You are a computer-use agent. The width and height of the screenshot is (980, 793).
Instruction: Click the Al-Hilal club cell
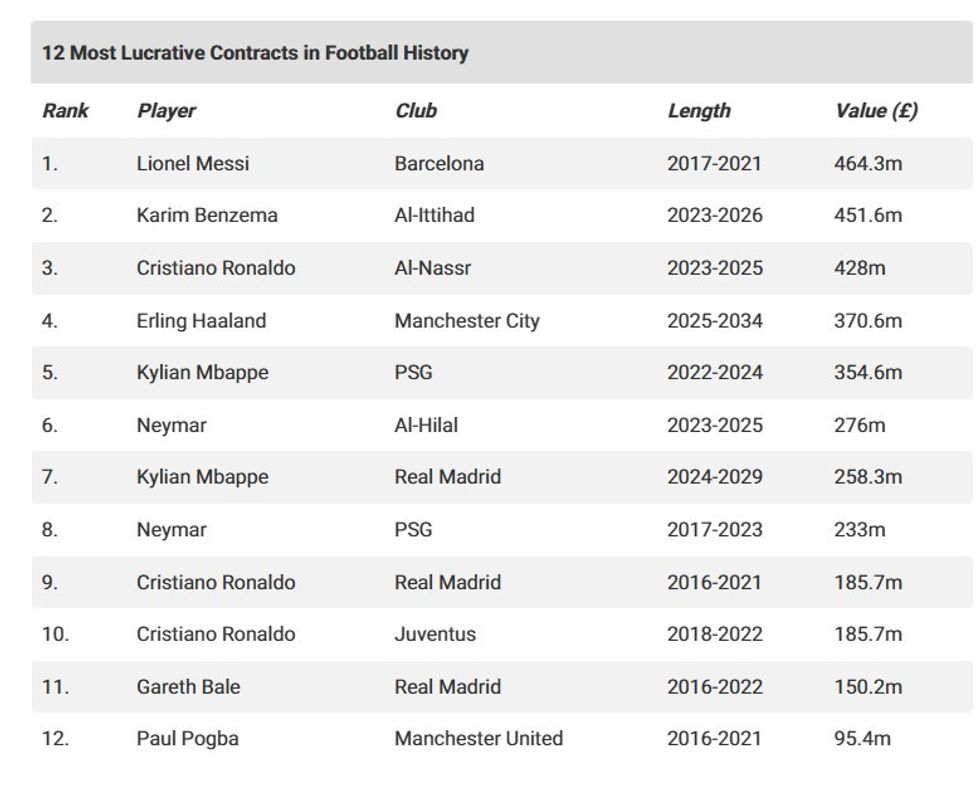pyautogui.click(x=426, y=425)
